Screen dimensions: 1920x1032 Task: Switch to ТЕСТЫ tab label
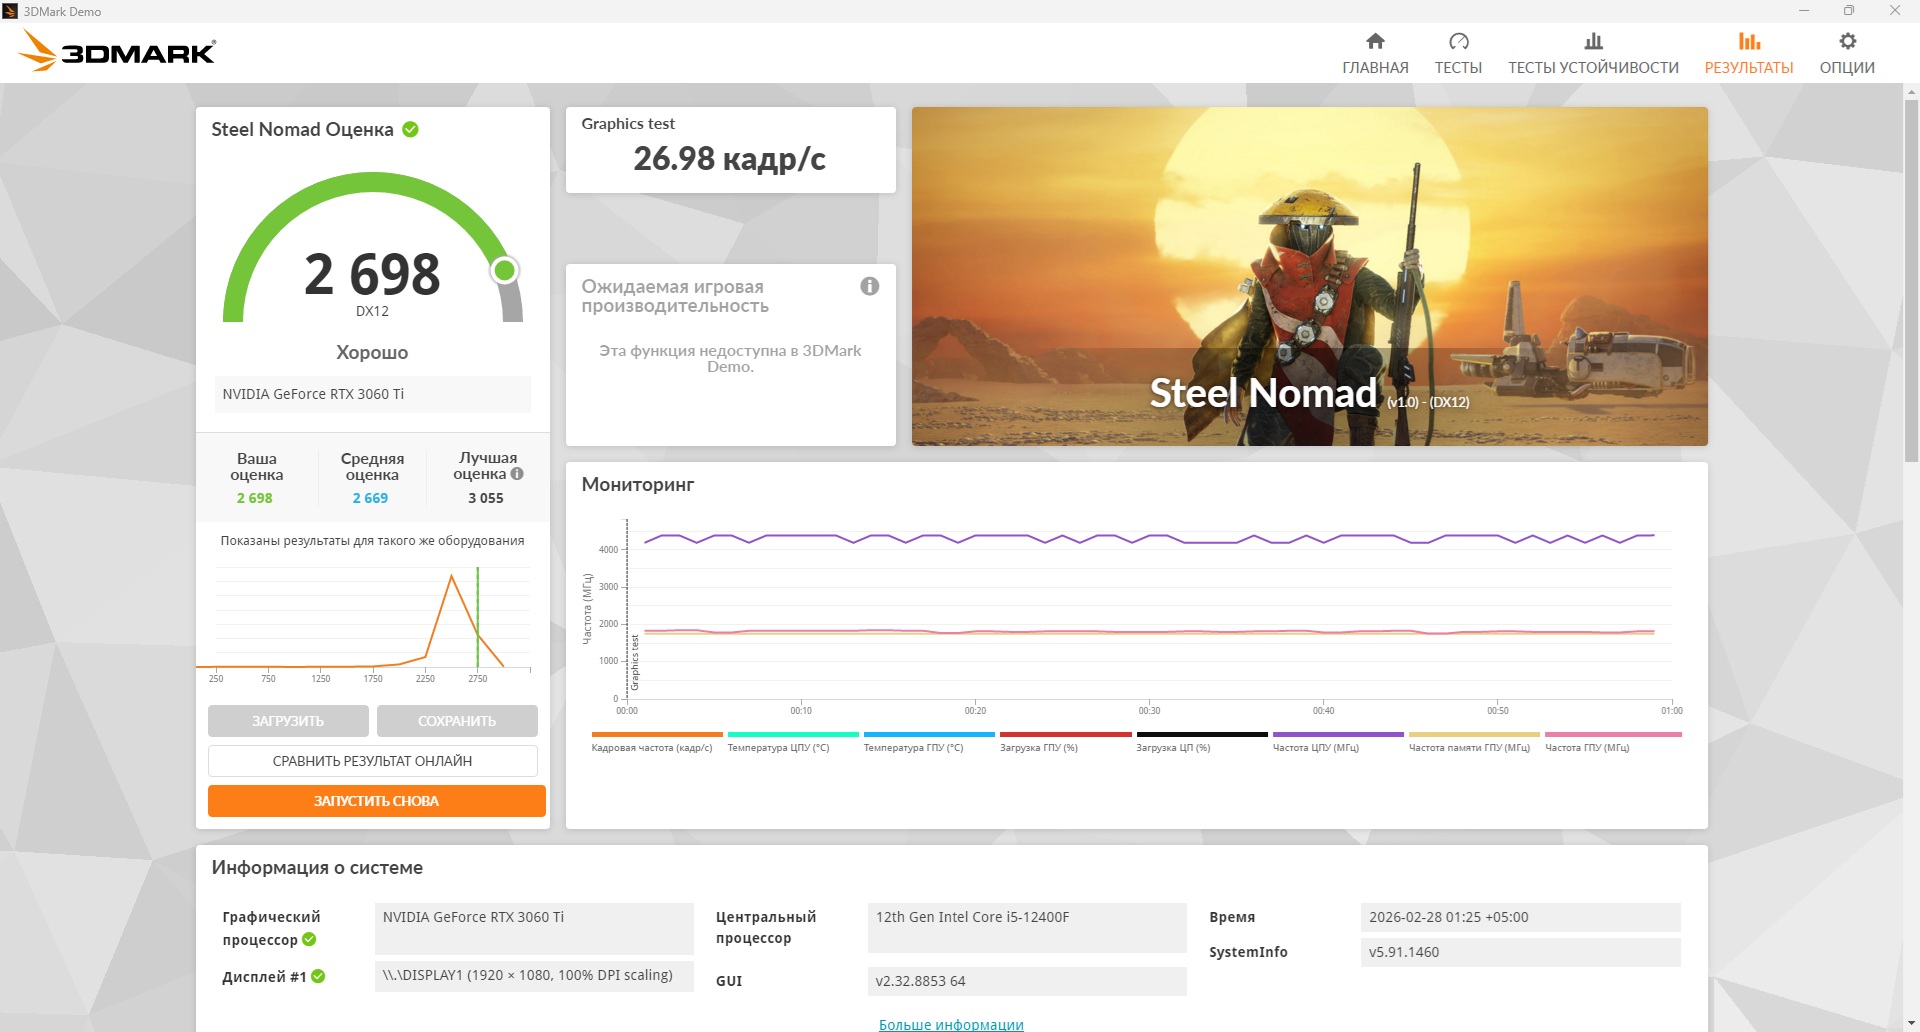point(1458,68)
